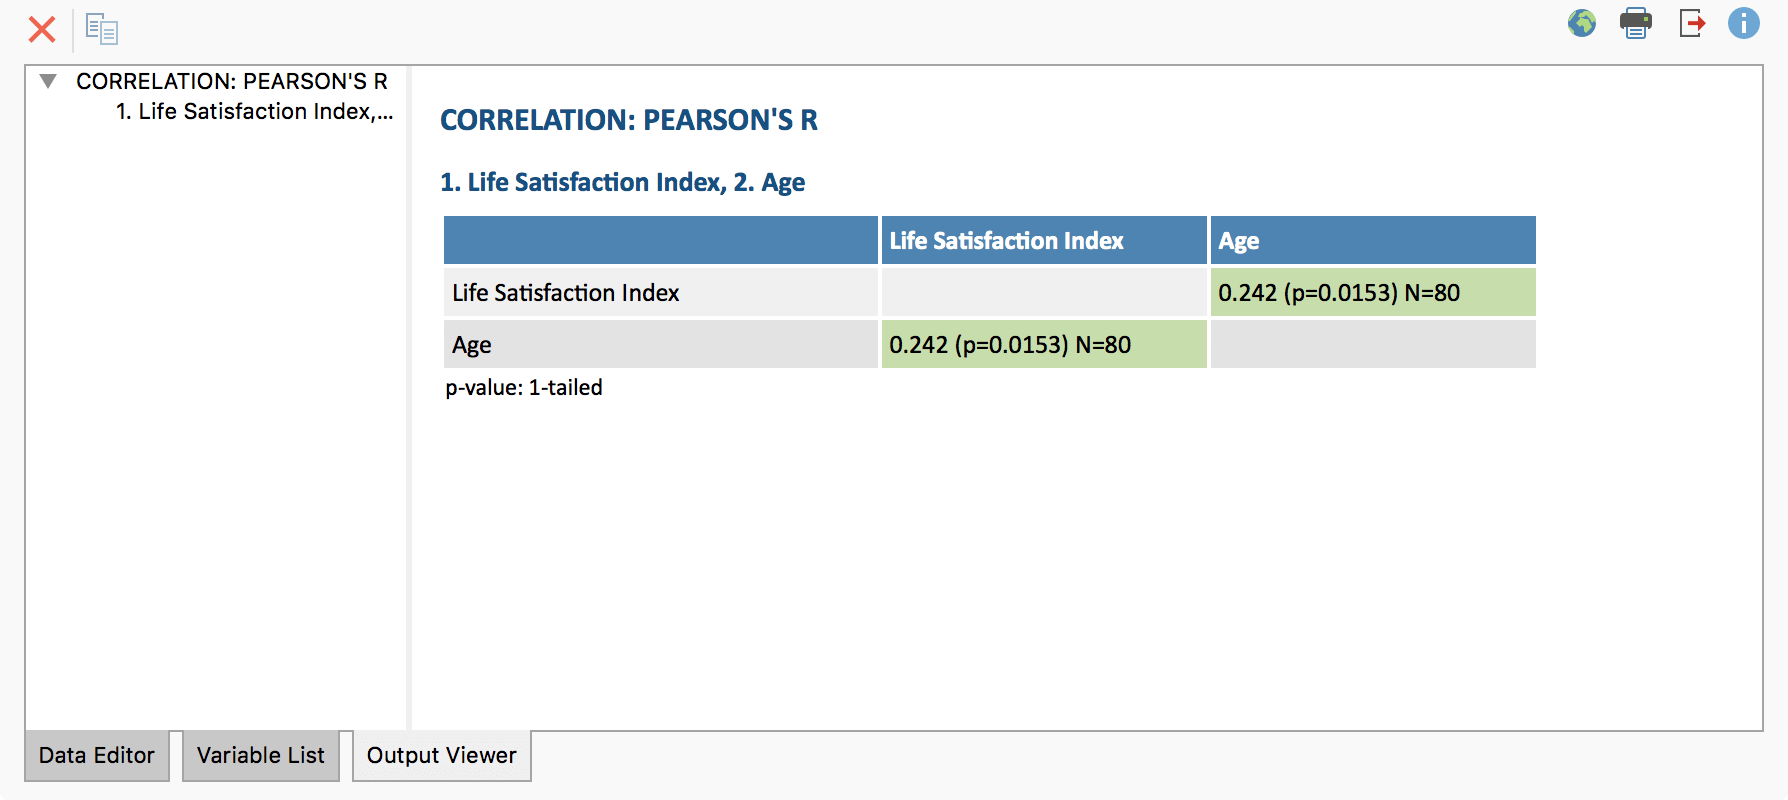Image resolution: width=1788 pixels, height=800 pixels.
Task: Switch to the Data Editor tab
Action: [x=97, y=755]
